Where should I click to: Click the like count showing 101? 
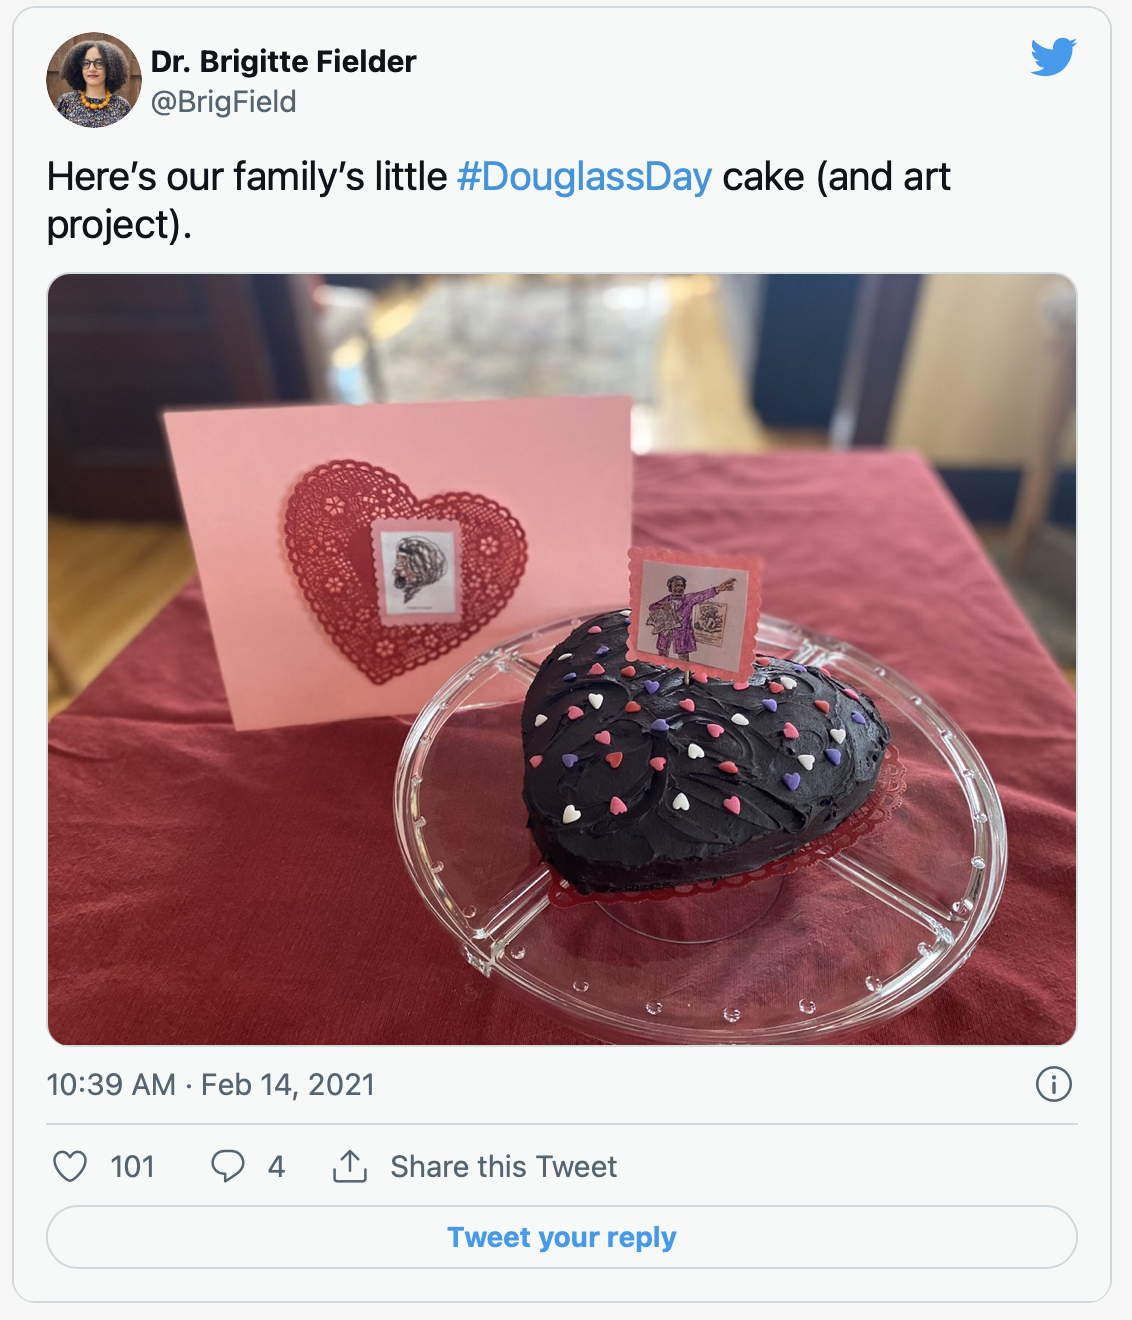point(131,1166)
